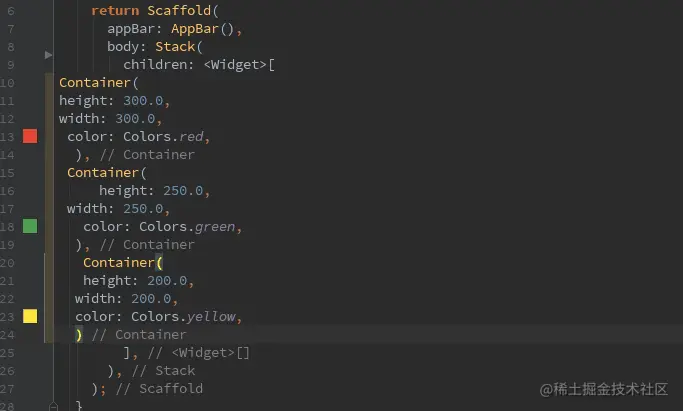683x411 pixels.
Task: Click the 250.0 width value
Action: (x=143, y=209)
